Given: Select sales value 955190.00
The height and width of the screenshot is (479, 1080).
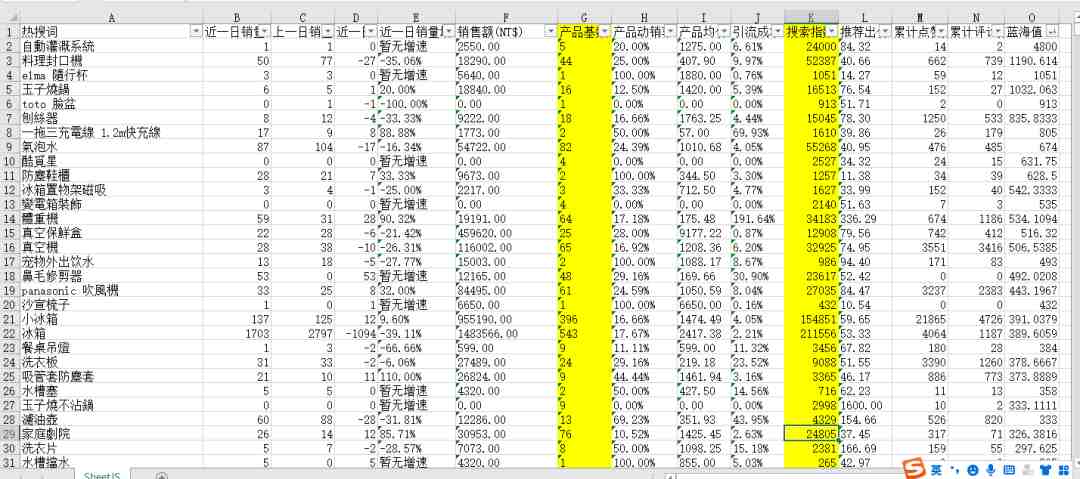Looking at the screenshot, I should pos(506,319).
